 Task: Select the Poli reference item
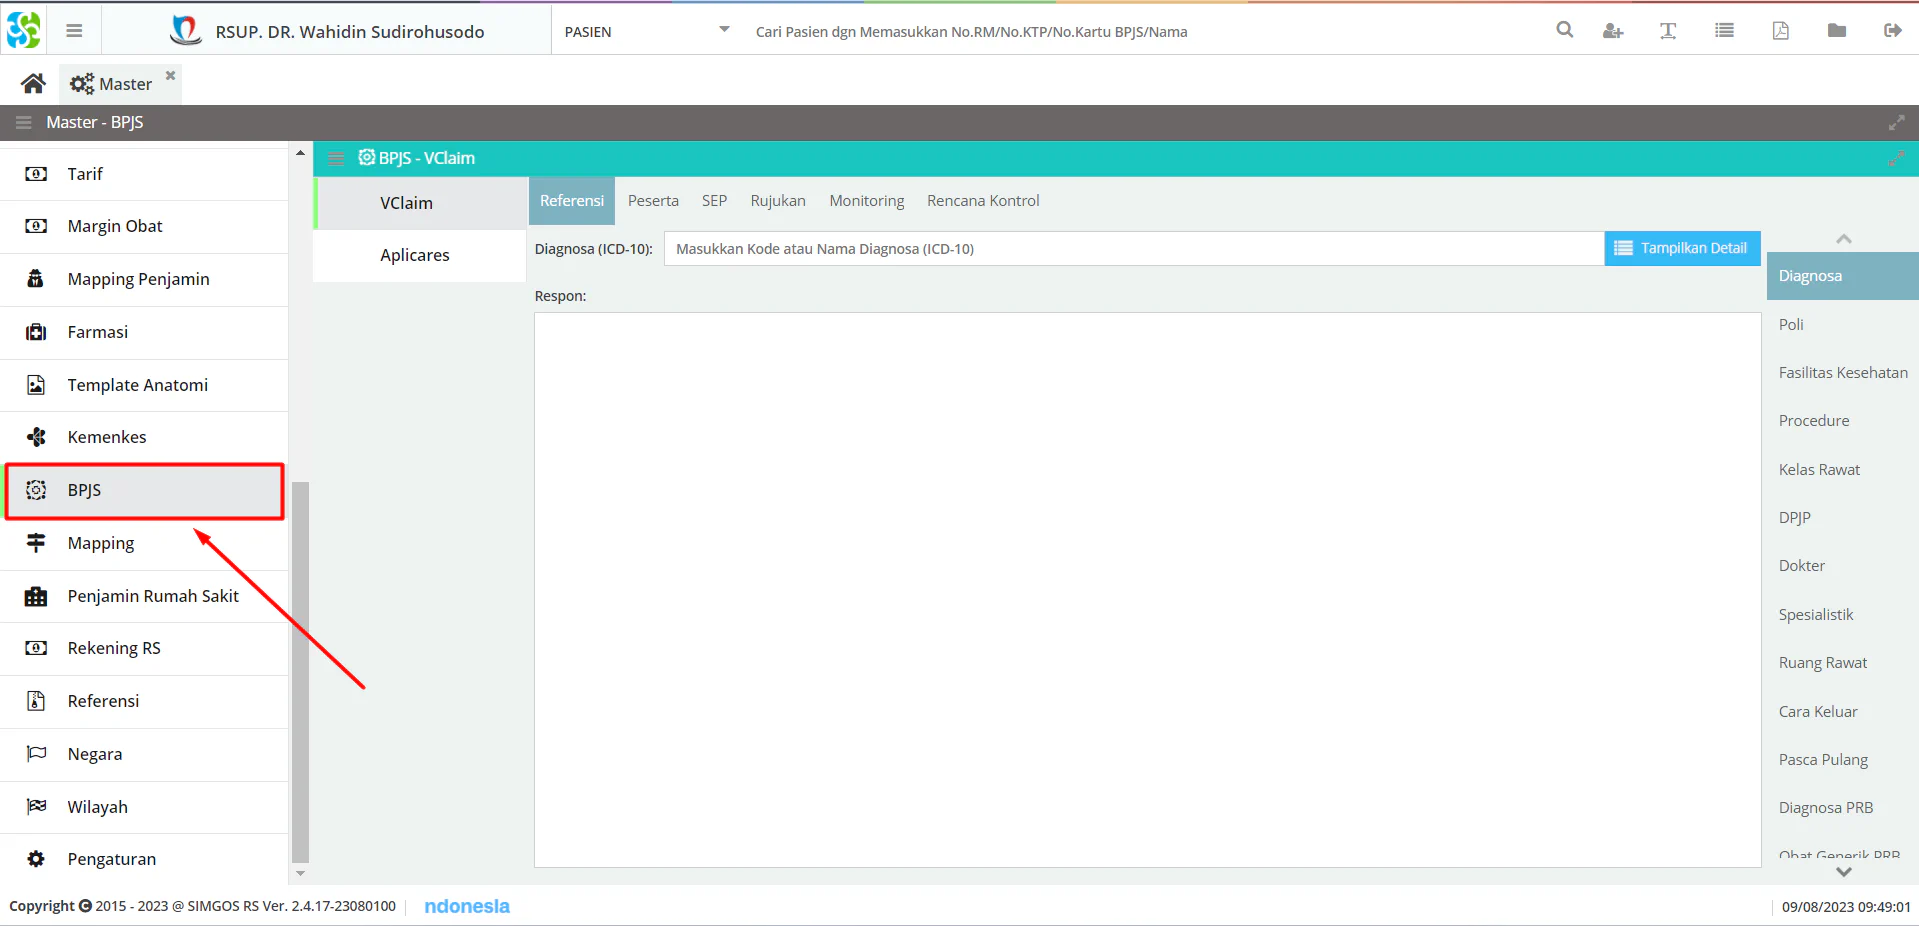1842,324
